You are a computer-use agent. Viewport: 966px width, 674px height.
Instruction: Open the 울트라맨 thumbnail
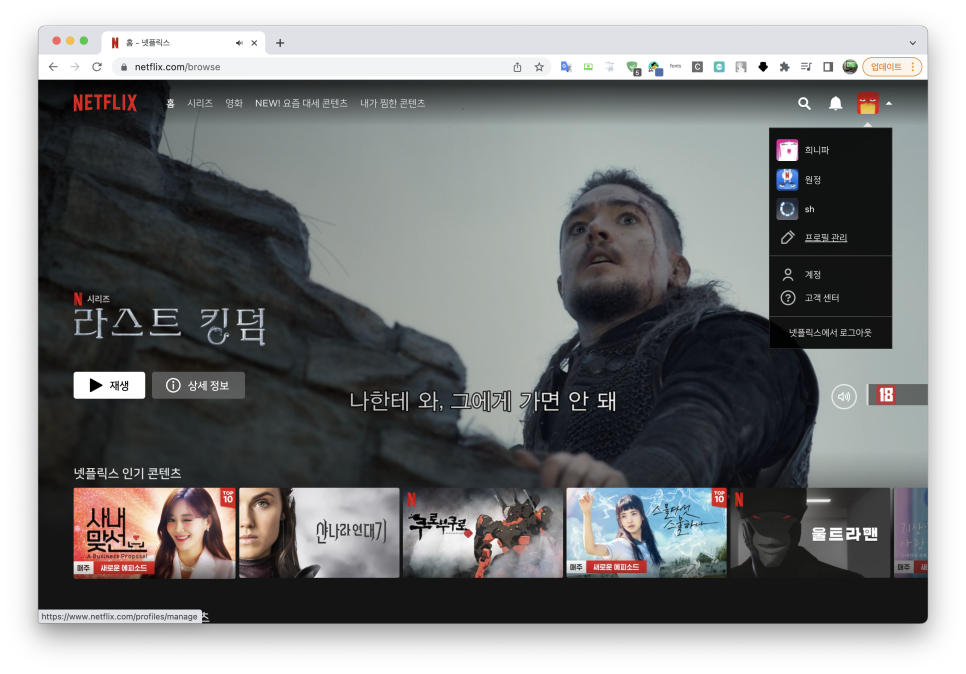(810, 533)
